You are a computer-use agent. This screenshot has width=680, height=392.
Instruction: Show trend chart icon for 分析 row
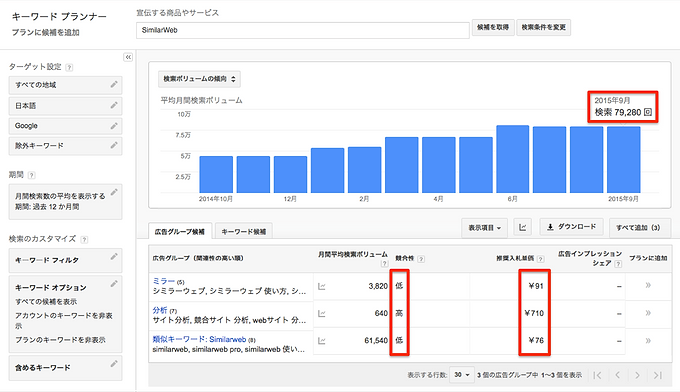(321, 313)
